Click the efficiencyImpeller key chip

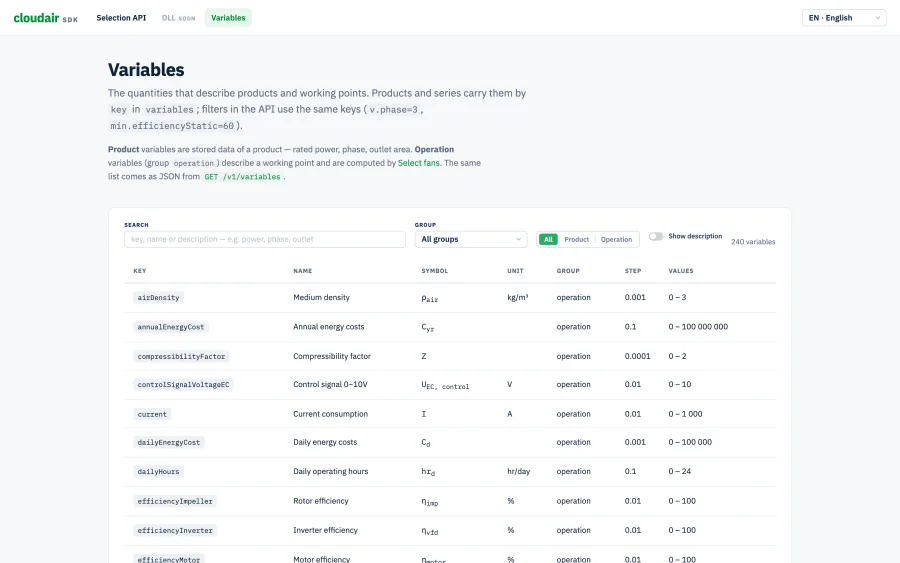click(x=175, y=502)
